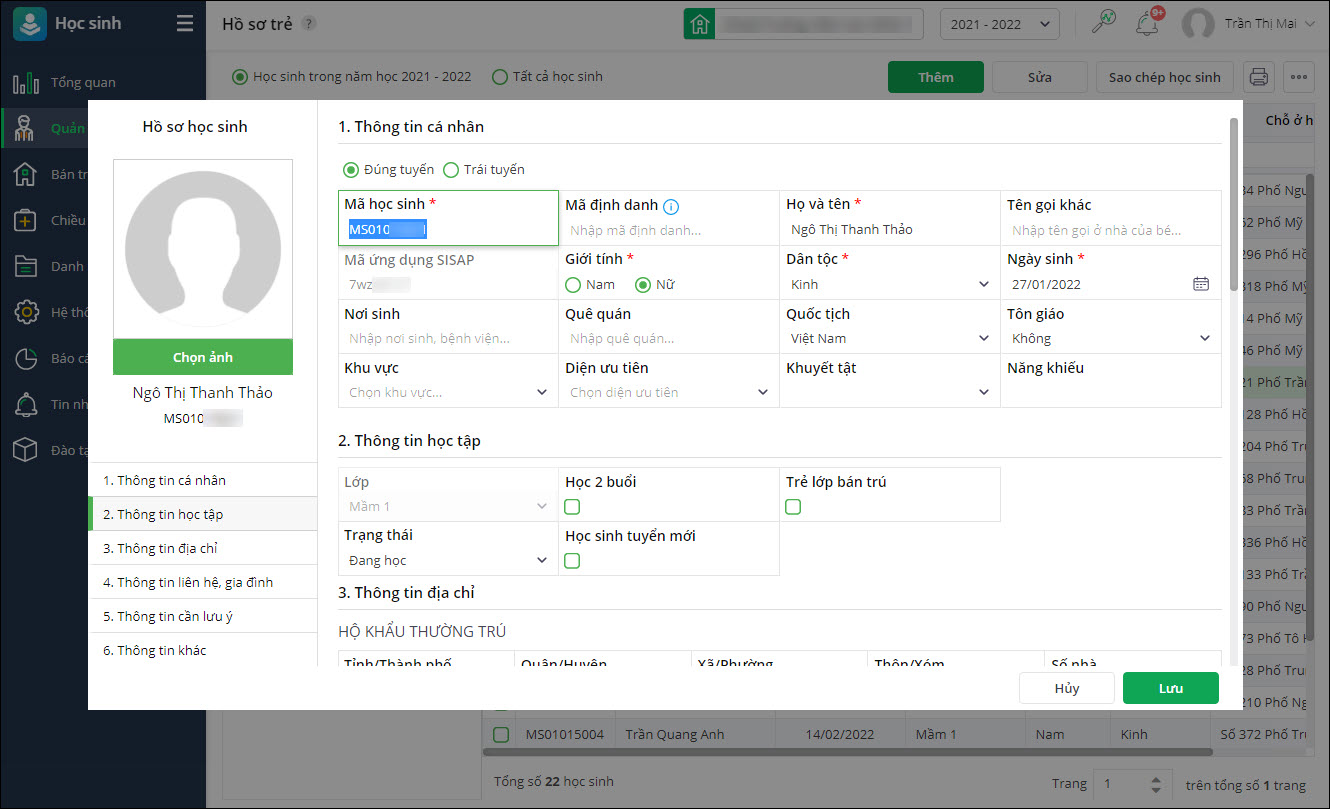Click the help icon beside Hồ sơ trẻ
This screenshot has height=809, width=1330.
pyautogui.click(x=309, y=24)
